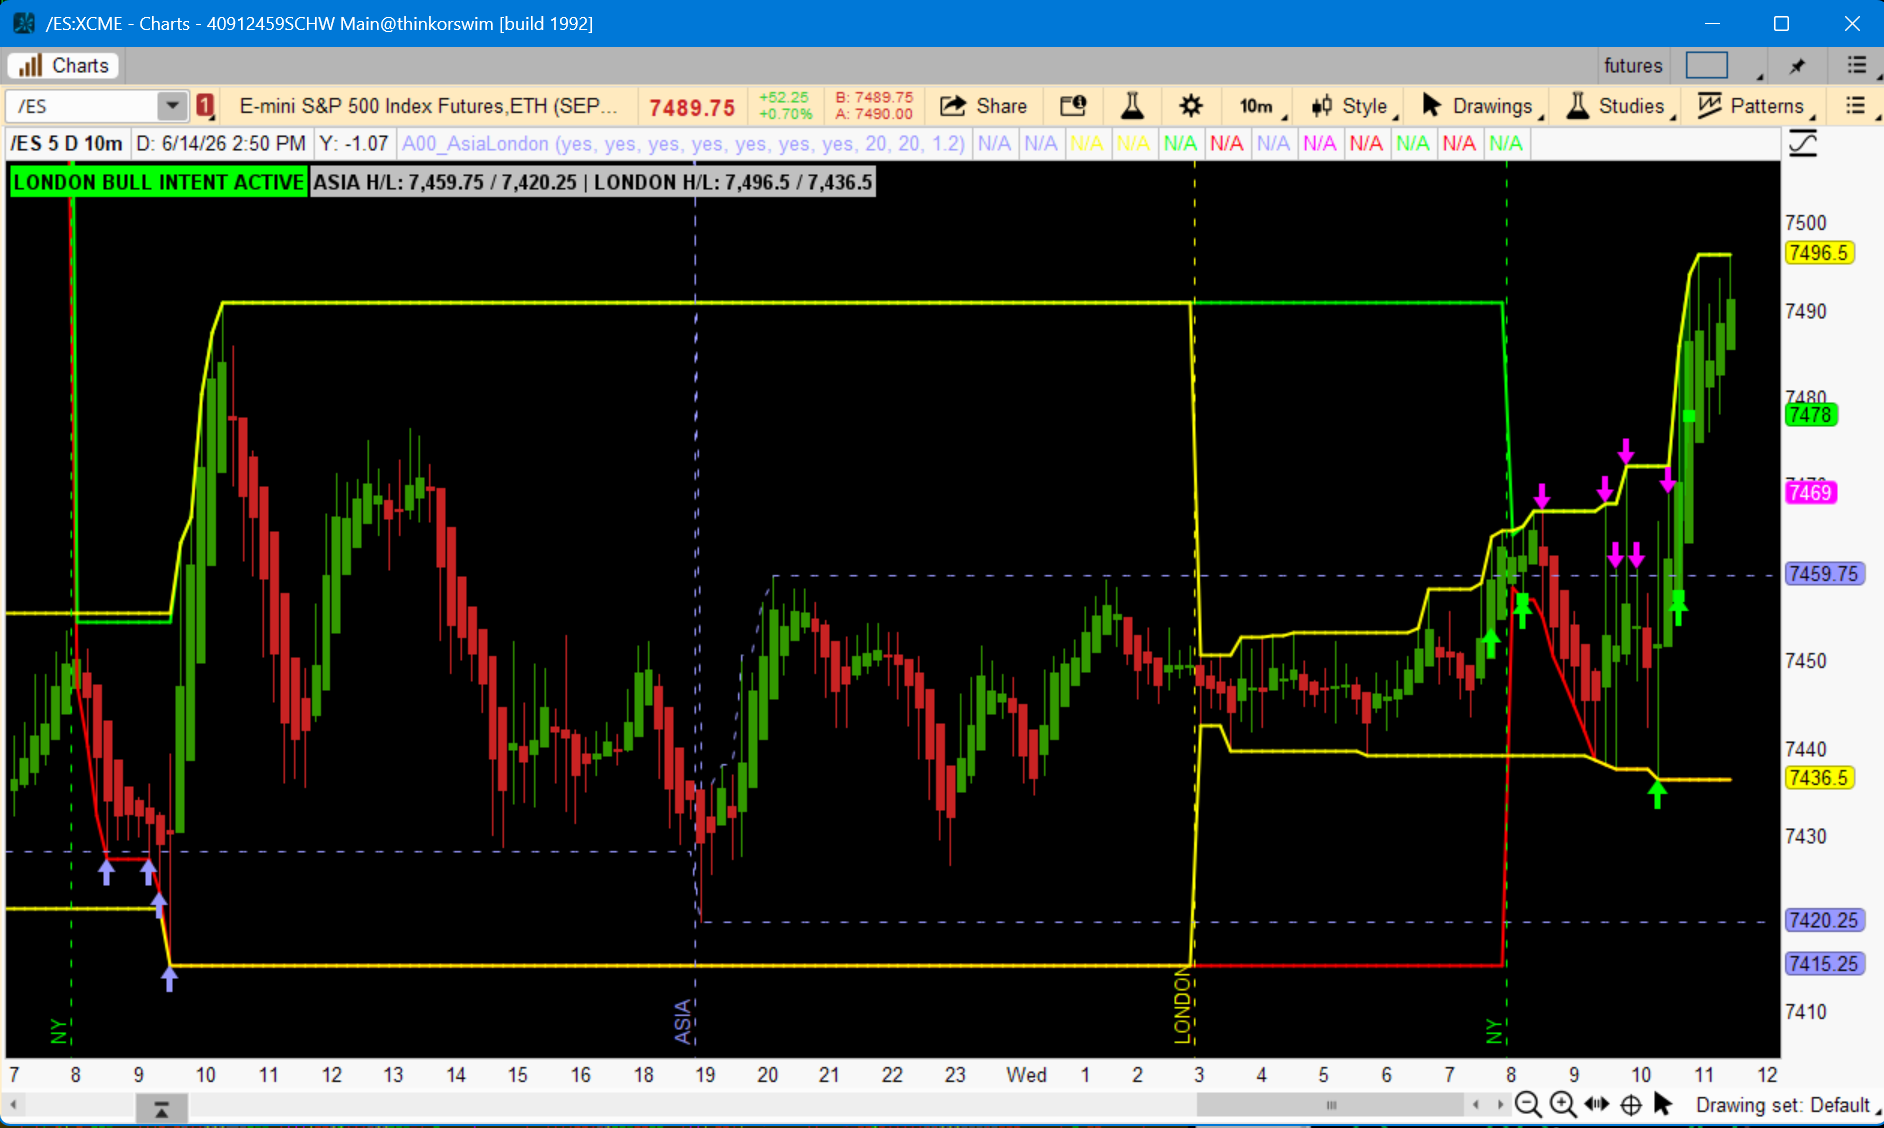Click the E-mini S&P 500 Index Futures description
Screen dimensions: 1884x1128
tap(428, 106)
